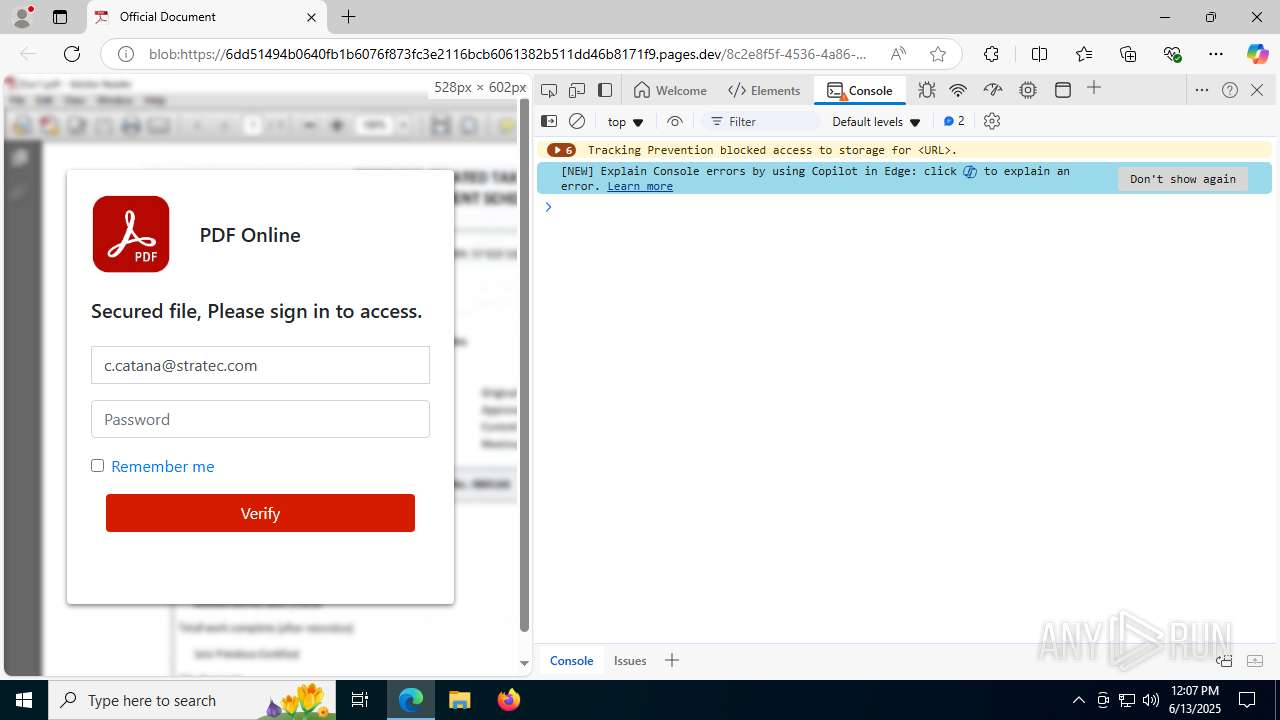
Task: Select the Console tab in top bar
Action: [860, 90]
